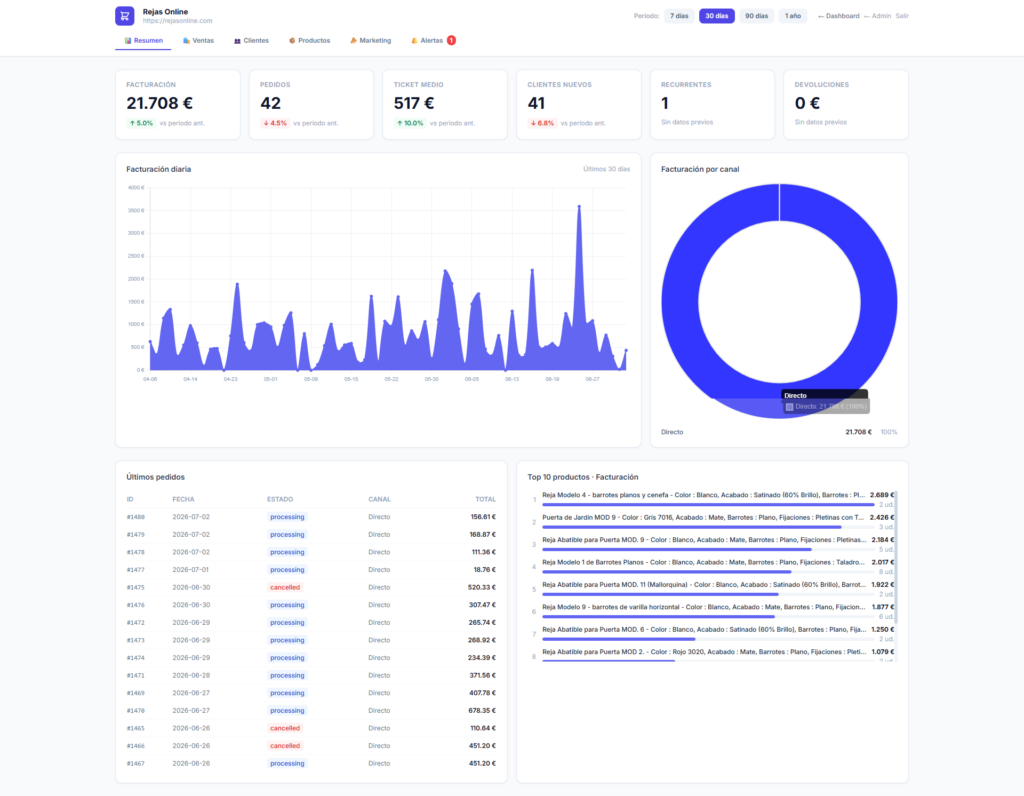
Task: Go back to Dashboard link
Action: pyautogui.click(x=839, y=16)
